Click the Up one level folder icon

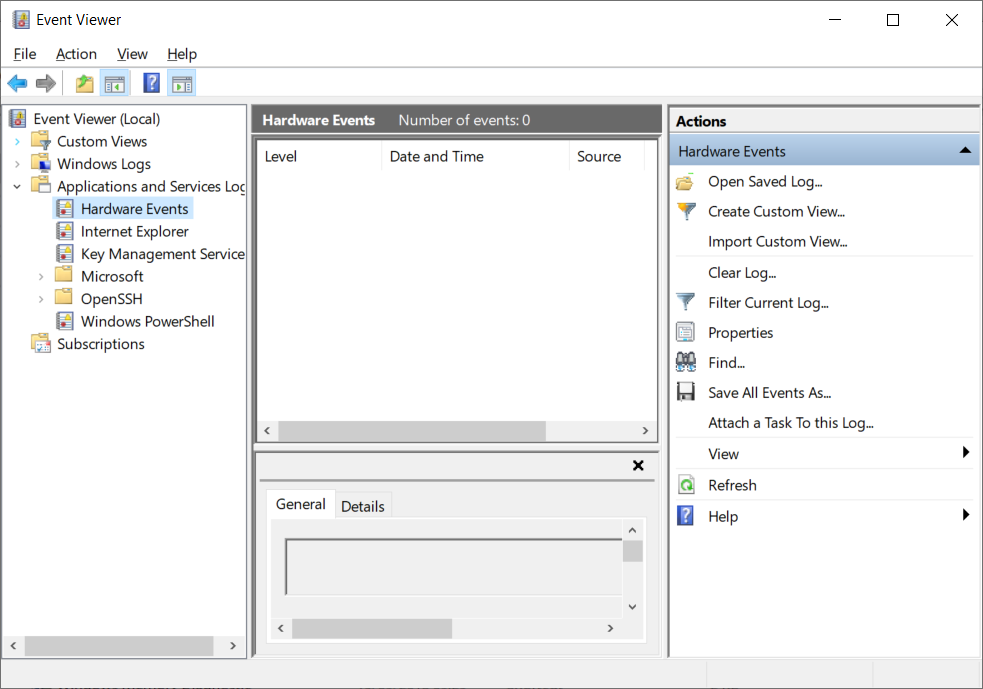pos(84,83)
